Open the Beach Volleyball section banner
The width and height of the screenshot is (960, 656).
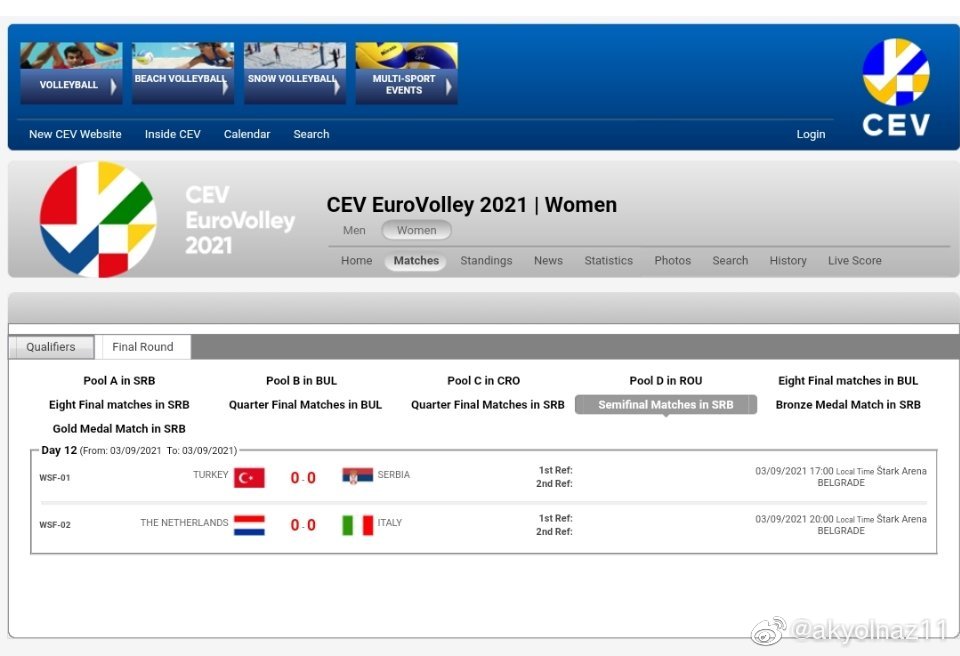pos(182,73)
